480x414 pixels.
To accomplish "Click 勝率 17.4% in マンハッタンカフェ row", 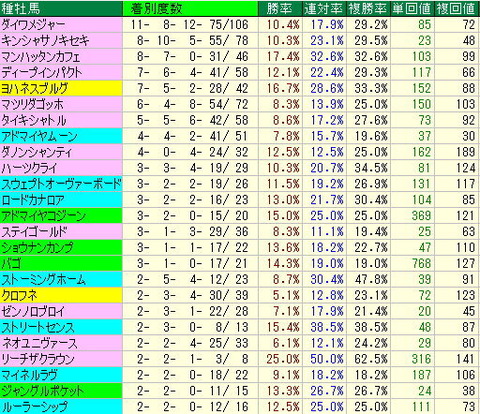I will pyautogui.click(x=283, y=57).
